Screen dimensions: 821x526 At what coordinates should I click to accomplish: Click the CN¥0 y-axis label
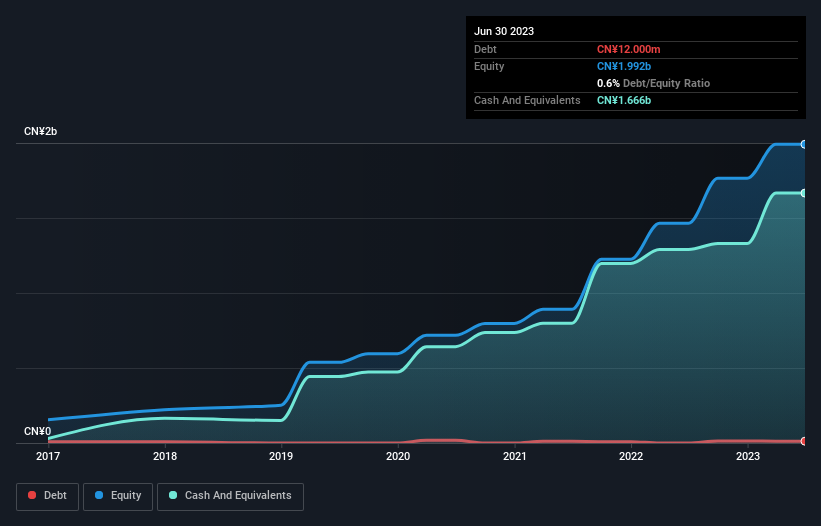click(38, 431)
